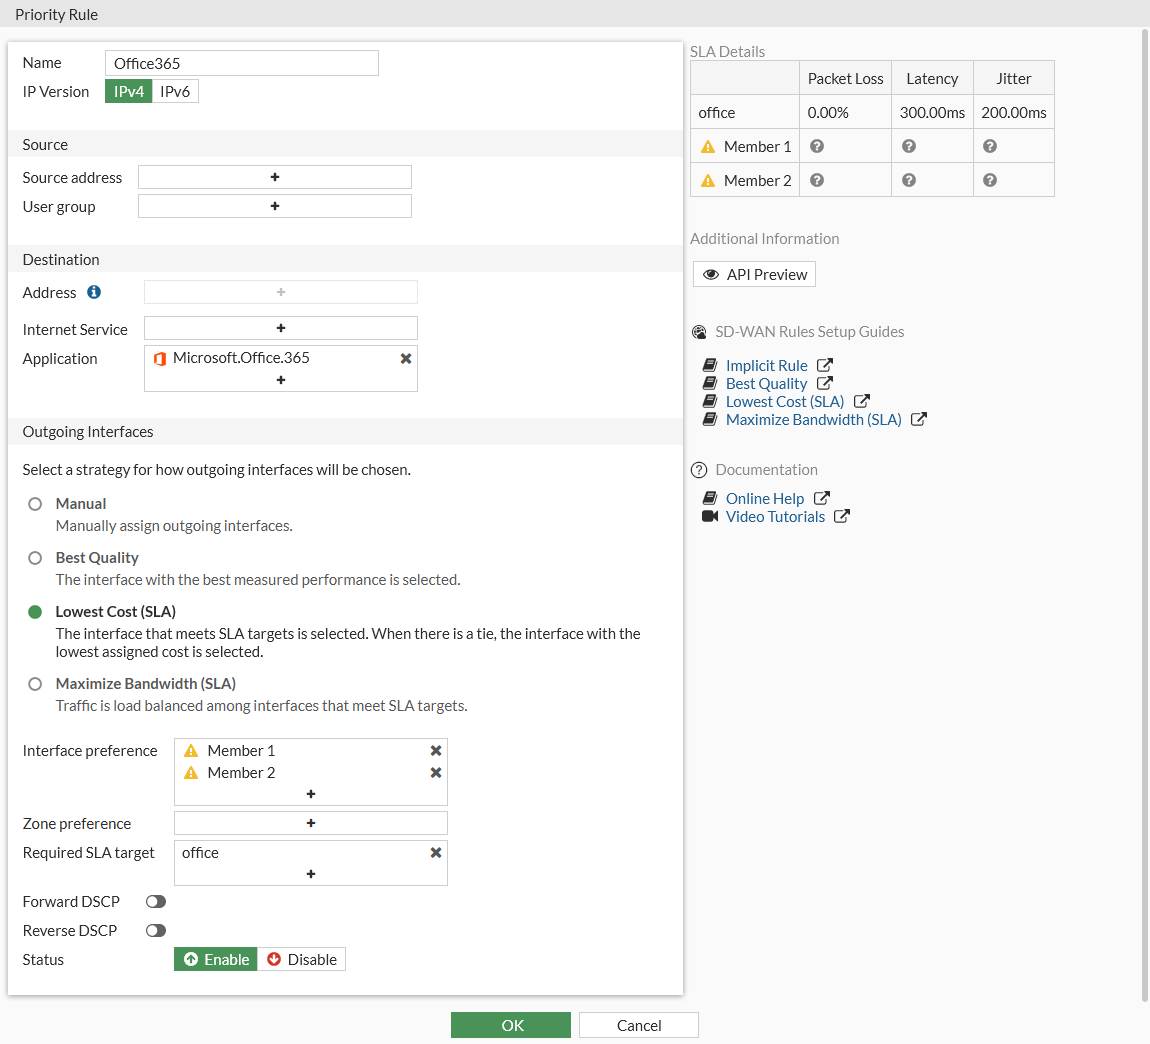This screenshot has width=1150, height=1044.
Task: Set Status to Enable
Action: click(216, 960)
